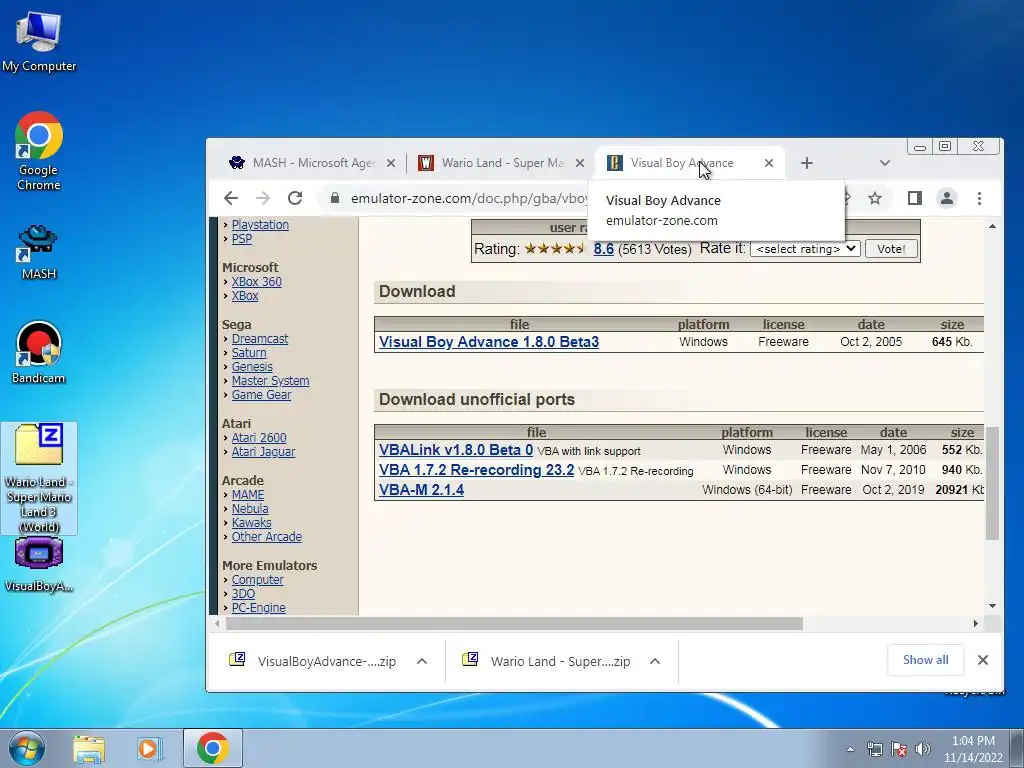Download Visual Boy Advance 1.8.0 Beta3
Image resolution: width=1024 pixels, height=768 pixels.
tap(488, 342)
